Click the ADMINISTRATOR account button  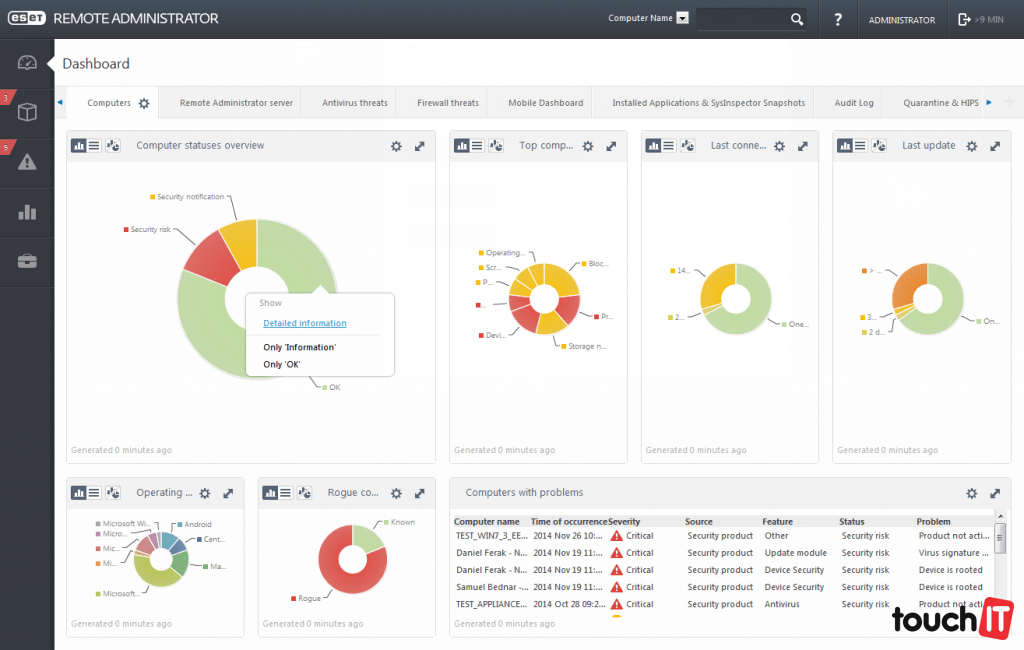click(x=902, y=20)
